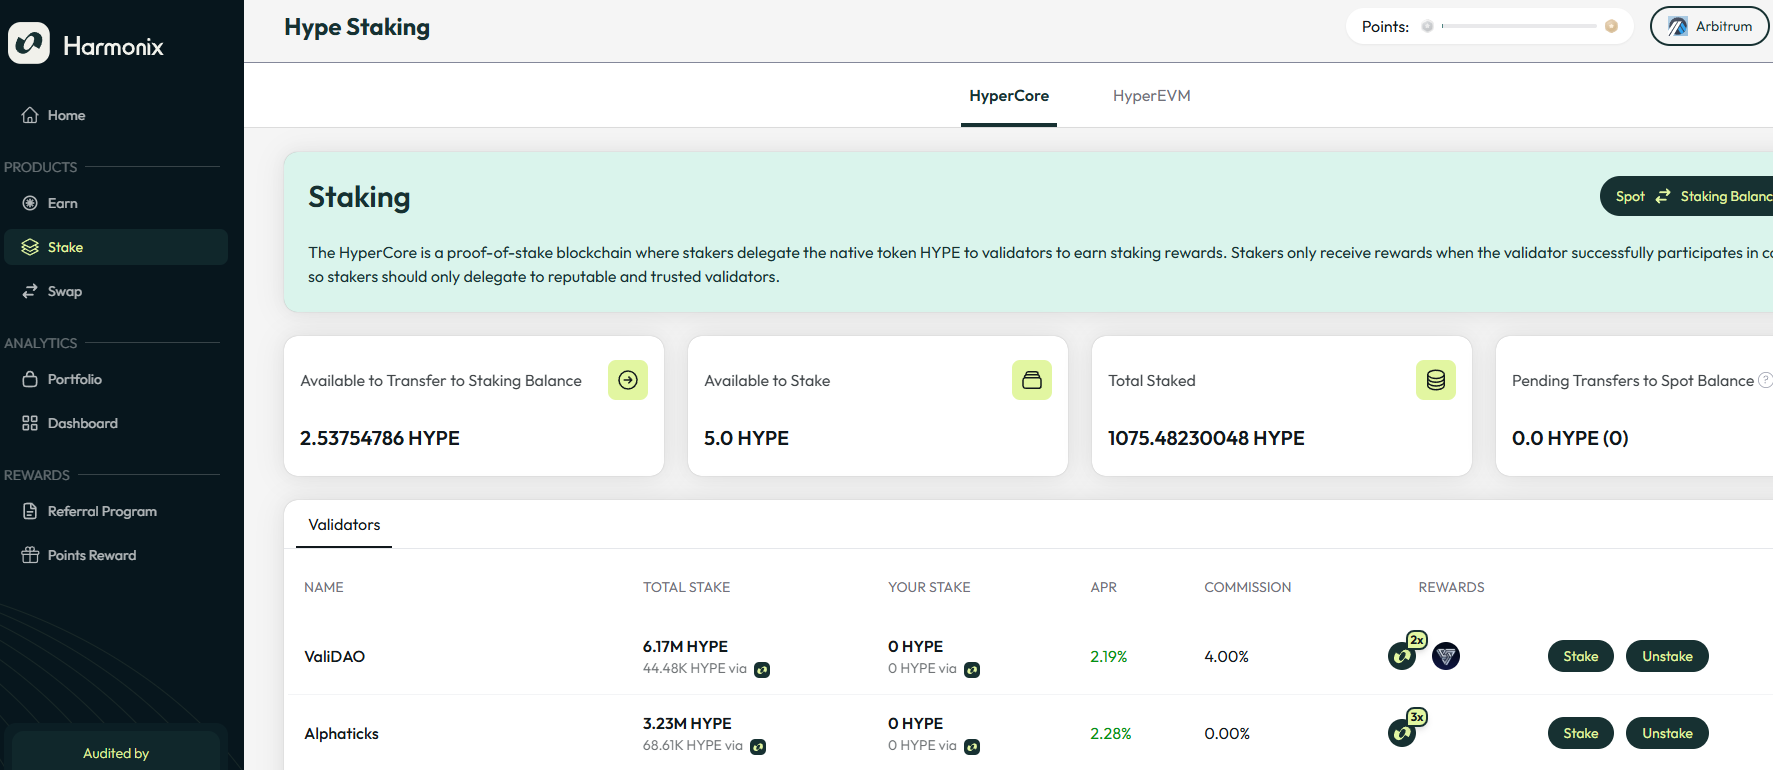Select the Validators tab
The image size is (1773, 770).
click(344, 525)
